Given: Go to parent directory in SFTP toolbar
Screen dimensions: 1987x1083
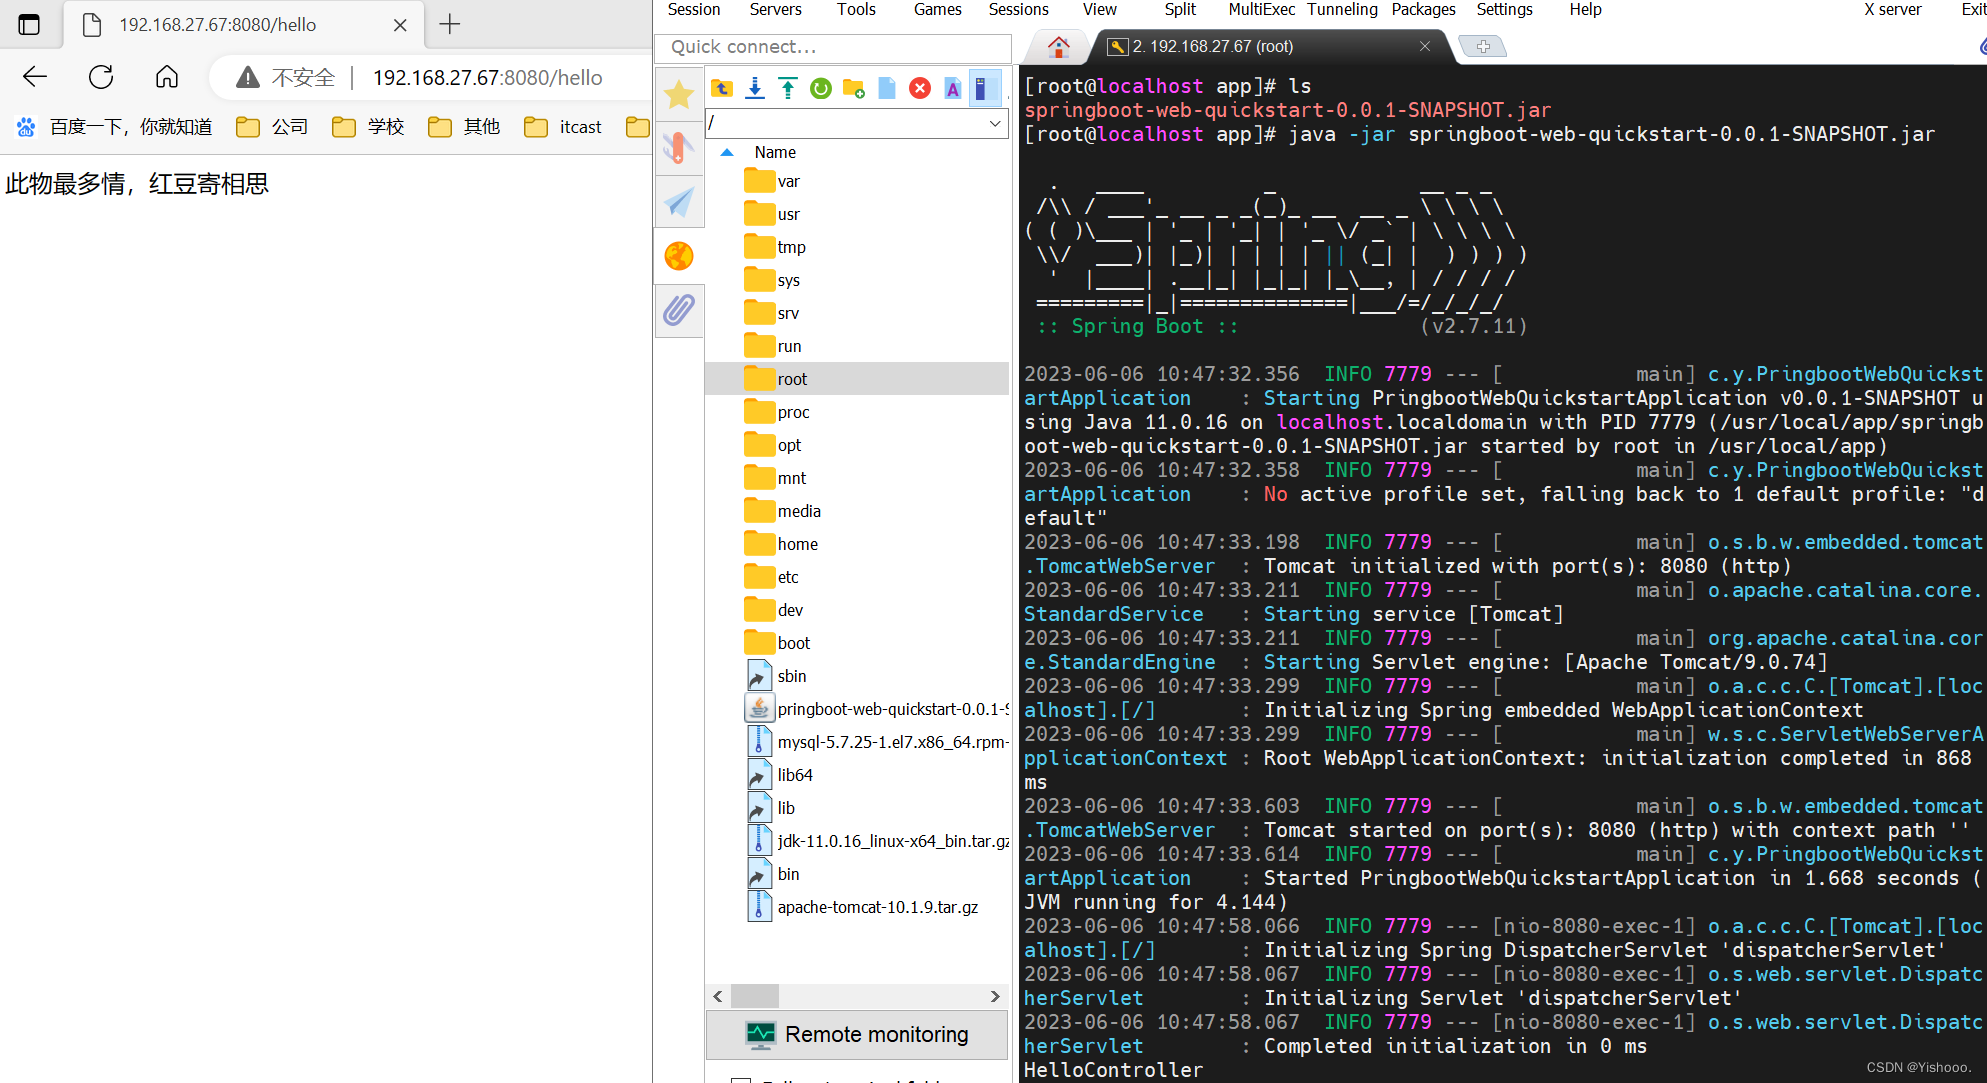Looking at the screenshot, I should (x=722, y=89).
